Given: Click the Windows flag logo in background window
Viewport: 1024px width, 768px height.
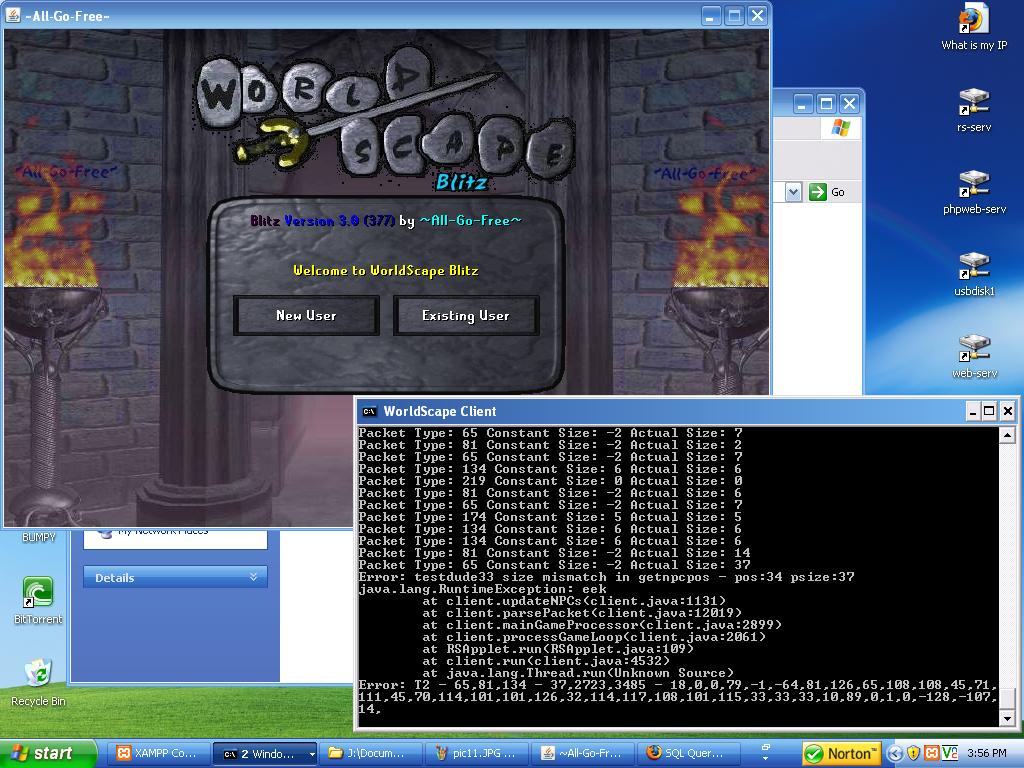Looking at the screenshot, I should (x=841, y=128).
